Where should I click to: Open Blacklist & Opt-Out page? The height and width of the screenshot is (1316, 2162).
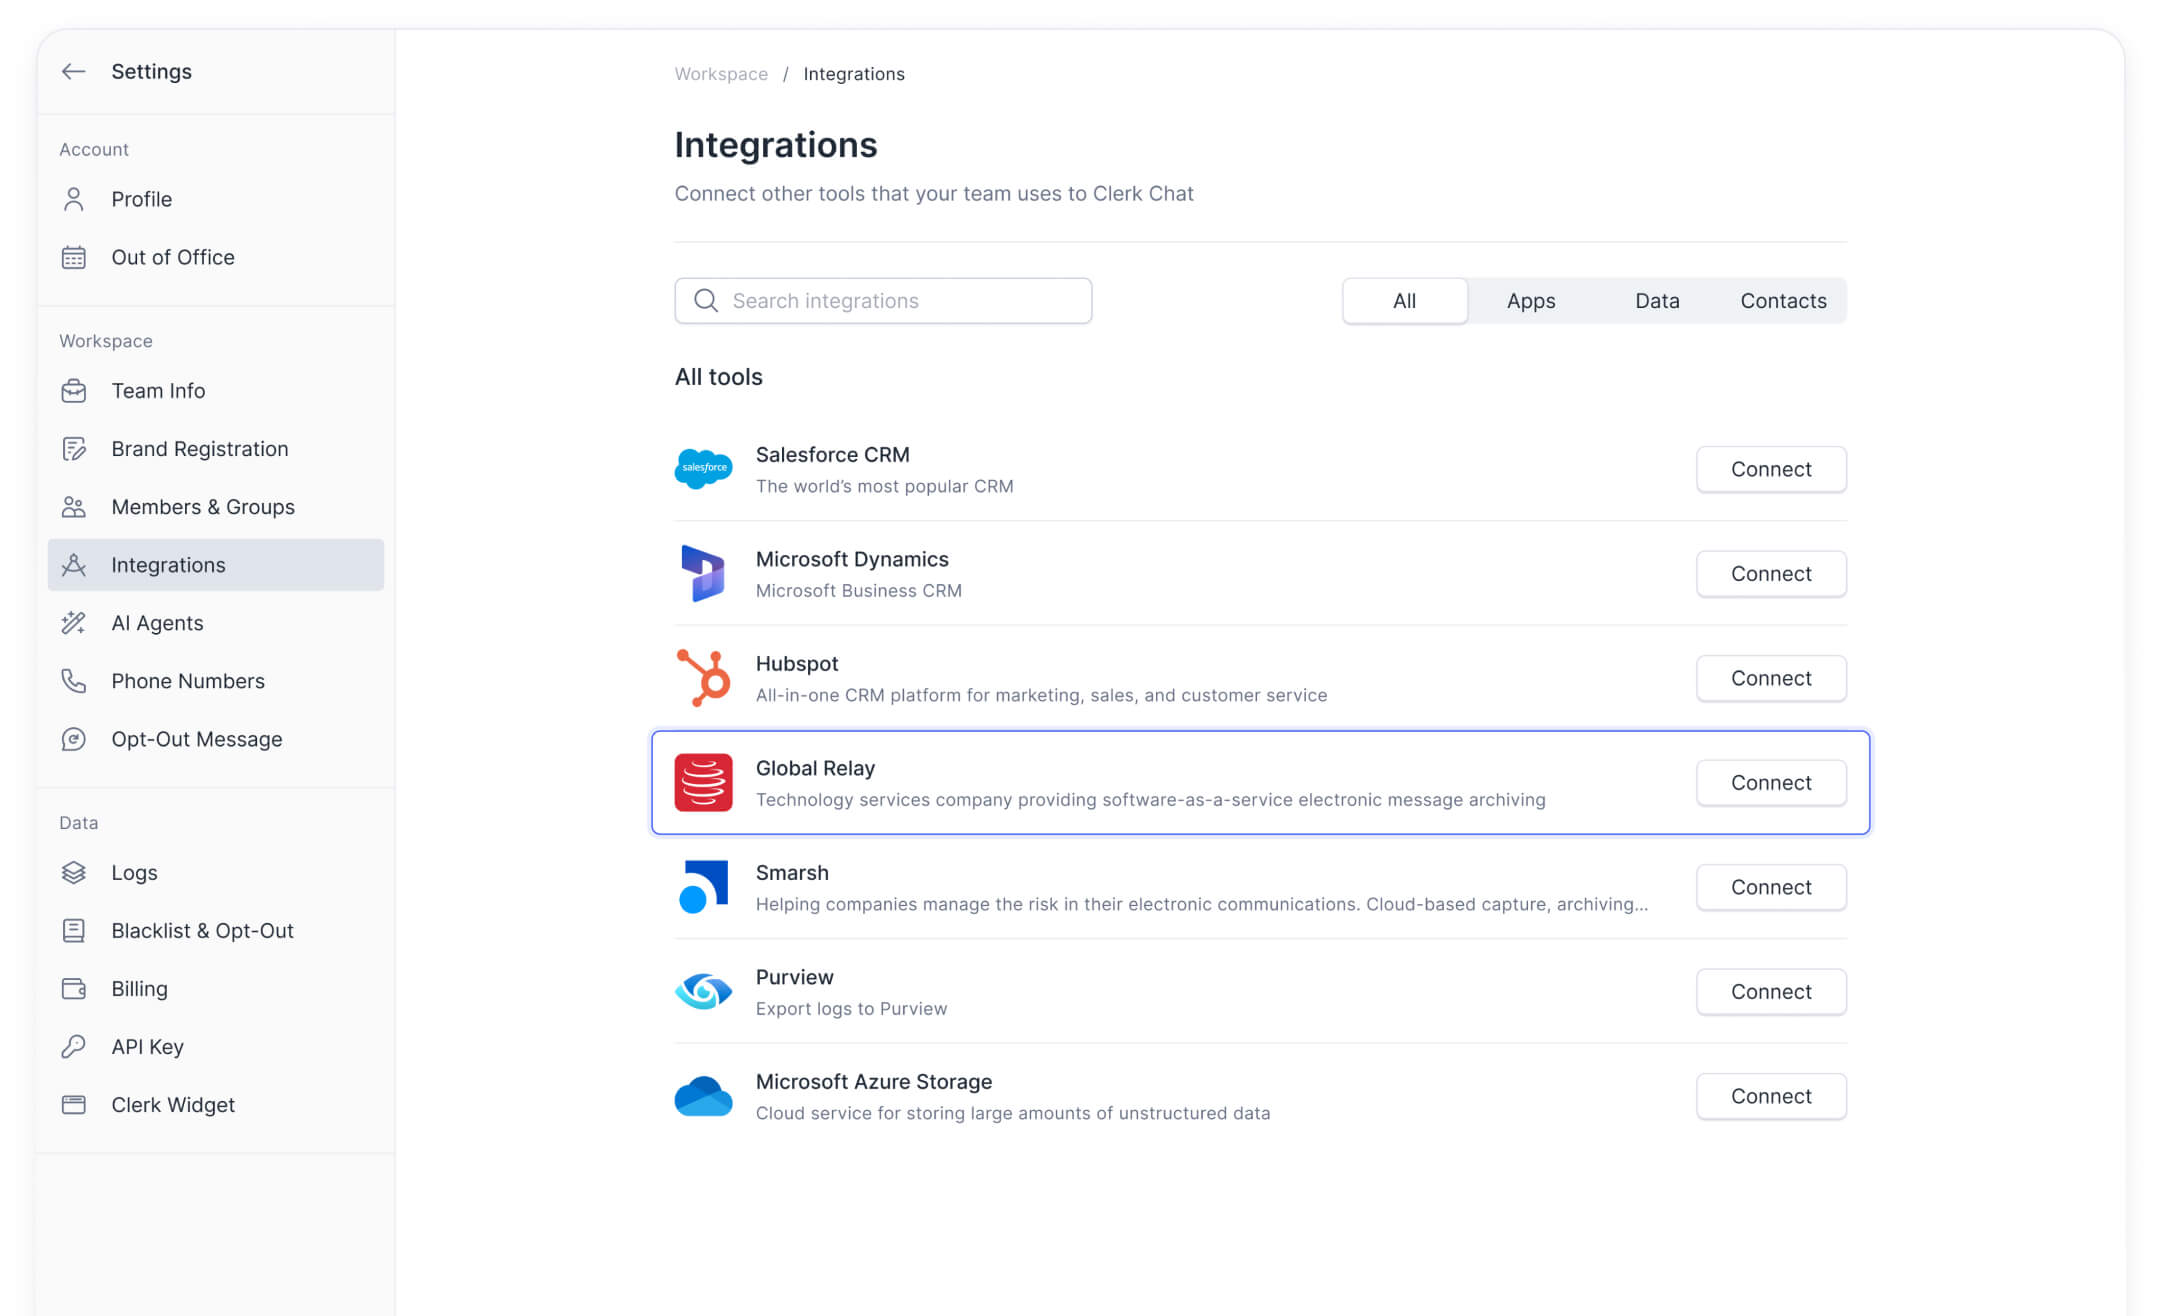216,931
